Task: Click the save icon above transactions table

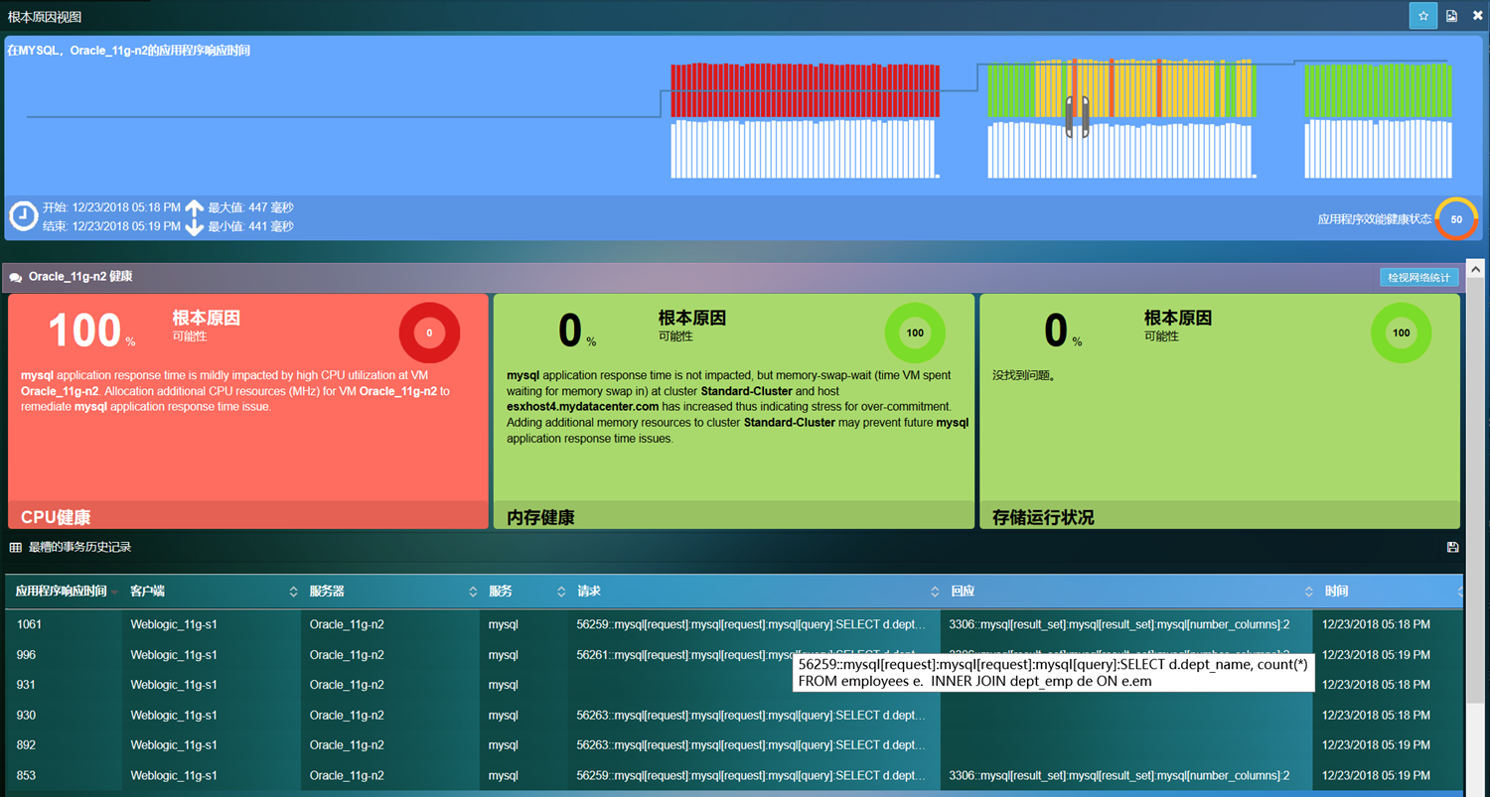Action: pyautogui.click(x=1453, y=547)
